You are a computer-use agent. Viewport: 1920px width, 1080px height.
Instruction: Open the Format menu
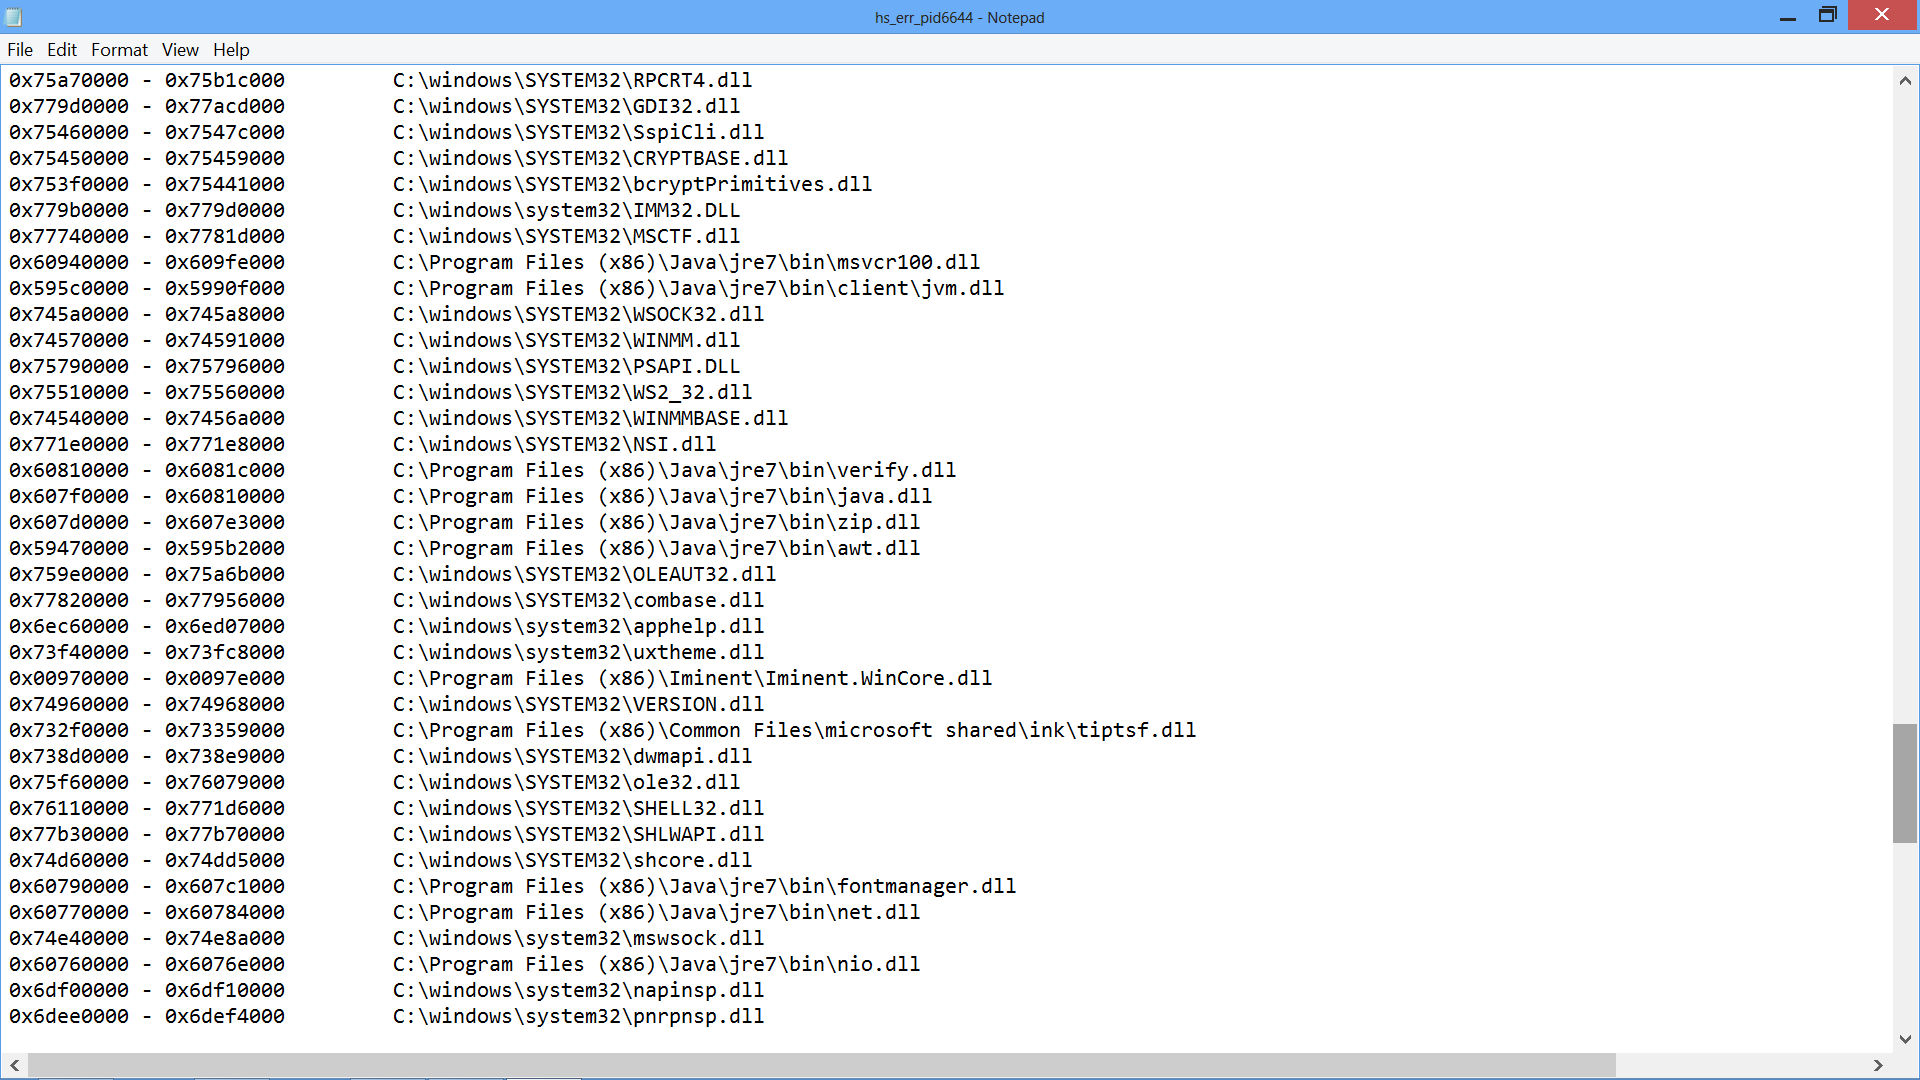[119, 50]
